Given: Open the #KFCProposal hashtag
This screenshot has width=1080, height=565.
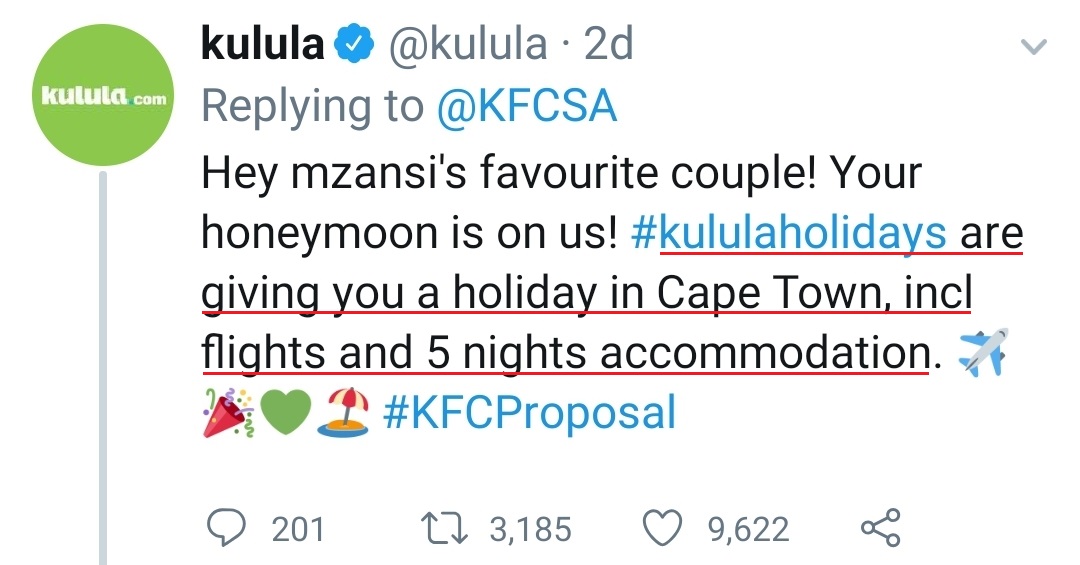Looking at the screenshot, I should 529,412.
